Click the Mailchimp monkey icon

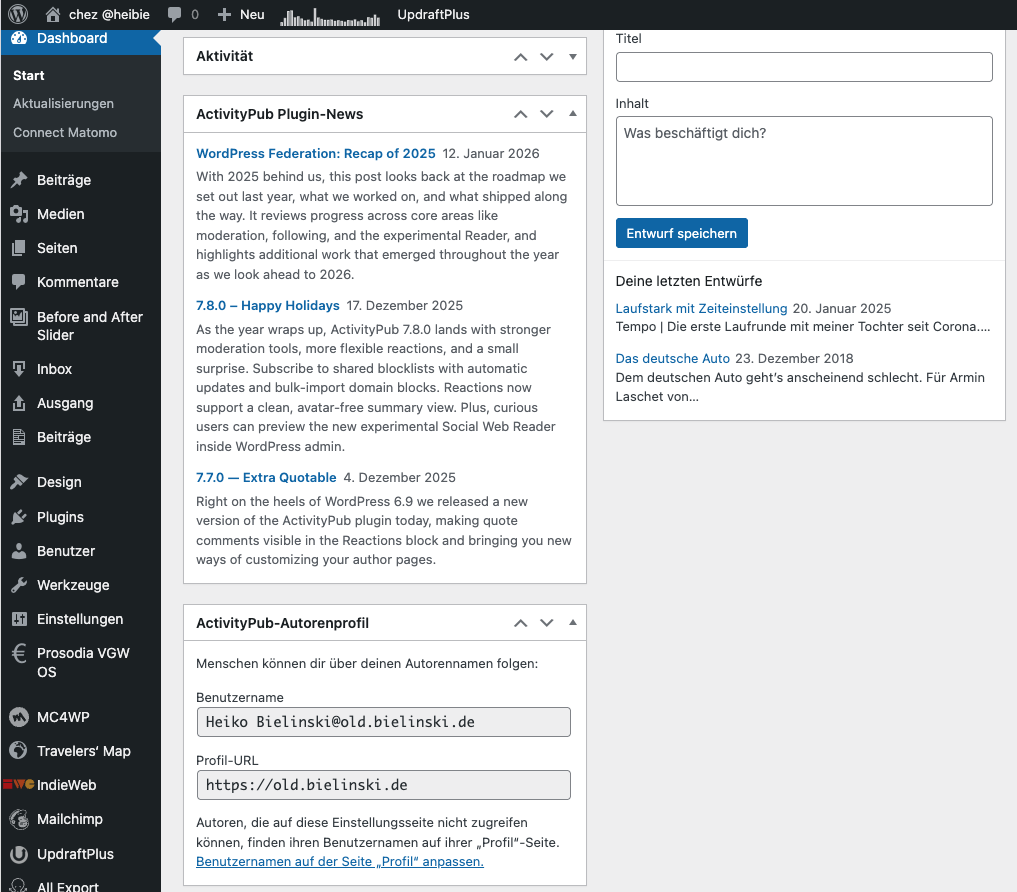coord(19,819)
